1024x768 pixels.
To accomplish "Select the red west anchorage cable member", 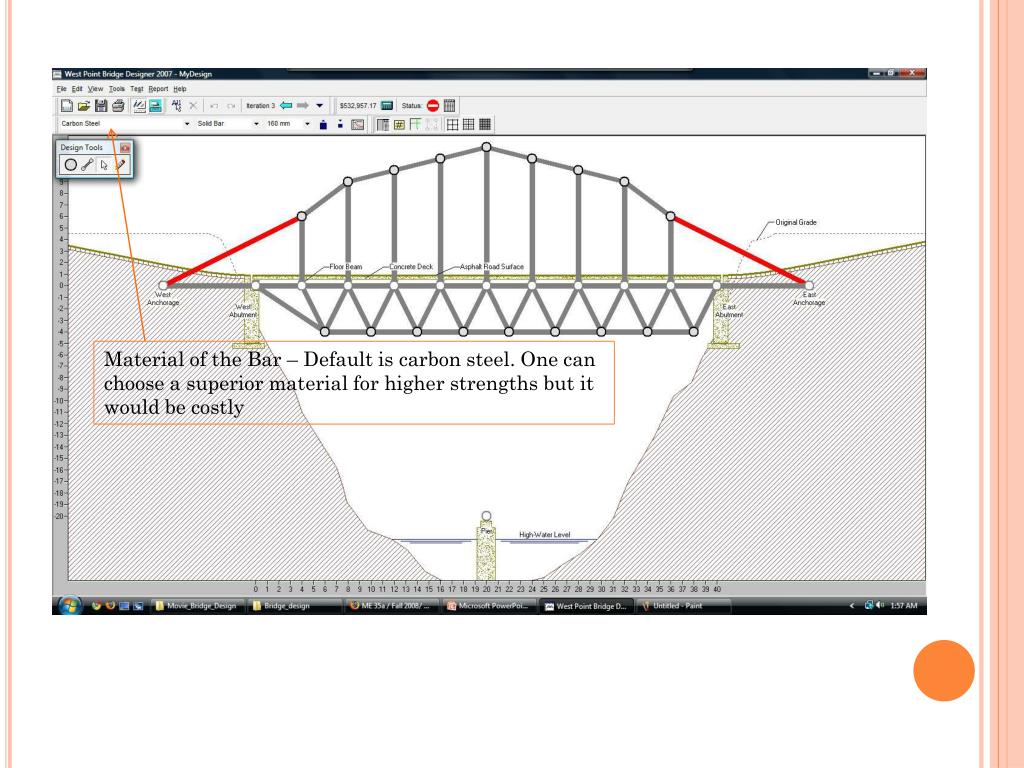I will [x=232, y=251].
